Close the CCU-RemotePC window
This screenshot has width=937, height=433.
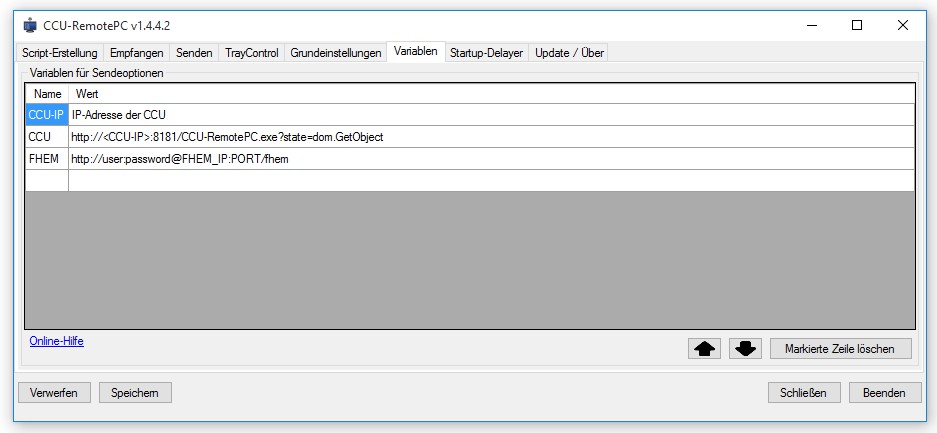[x=902, y=26]
